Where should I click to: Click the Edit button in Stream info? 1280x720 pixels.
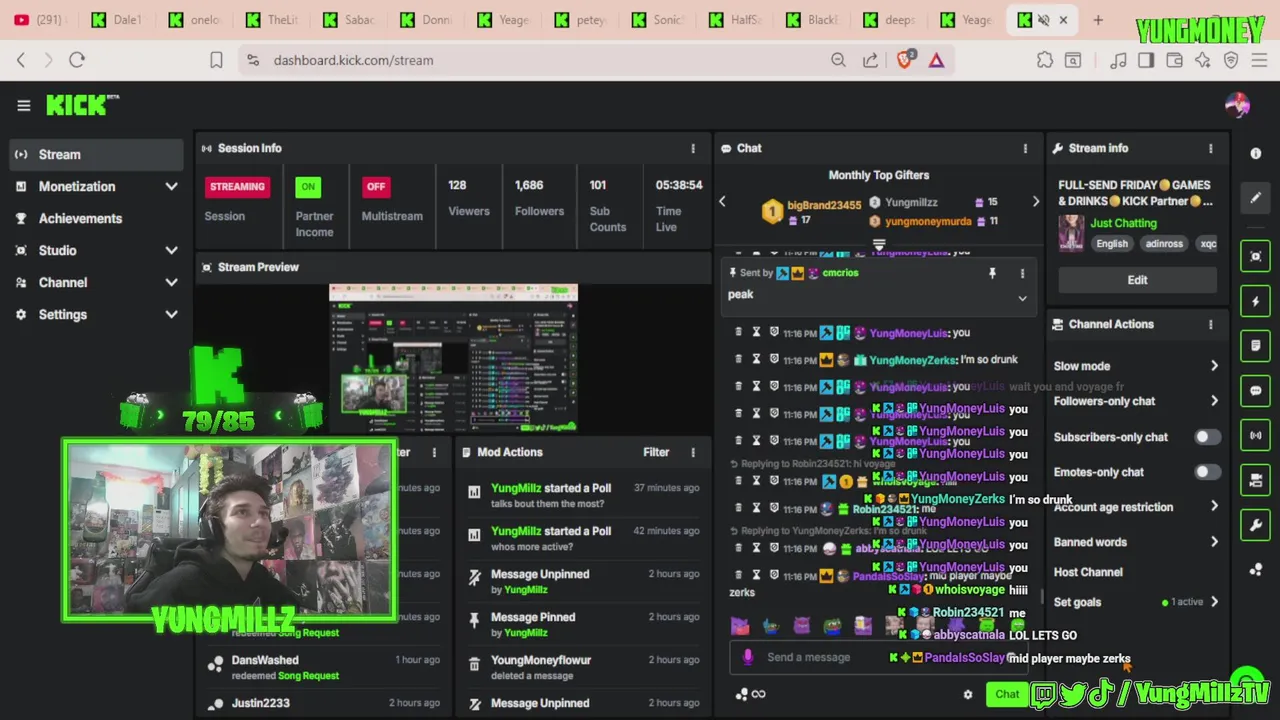point(1137,280)
